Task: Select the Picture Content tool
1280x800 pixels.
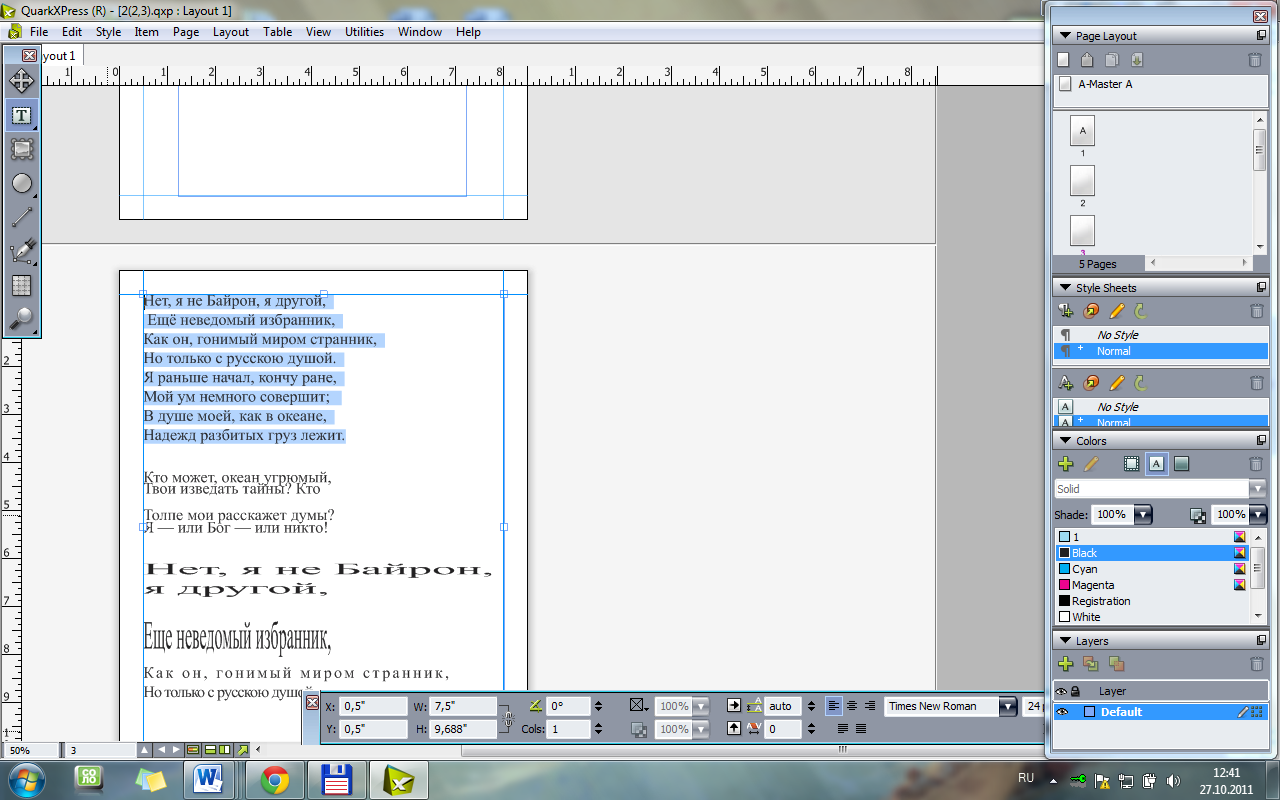Action: click(x=21, y=149)
